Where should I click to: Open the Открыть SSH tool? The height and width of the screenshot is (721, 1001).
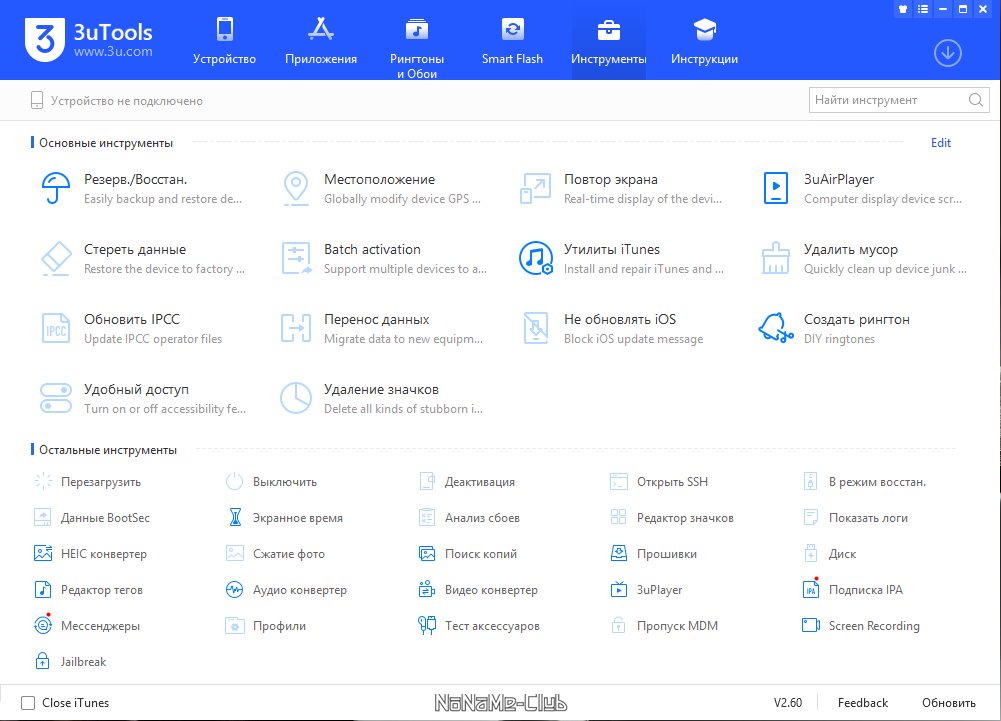[659, 482]
